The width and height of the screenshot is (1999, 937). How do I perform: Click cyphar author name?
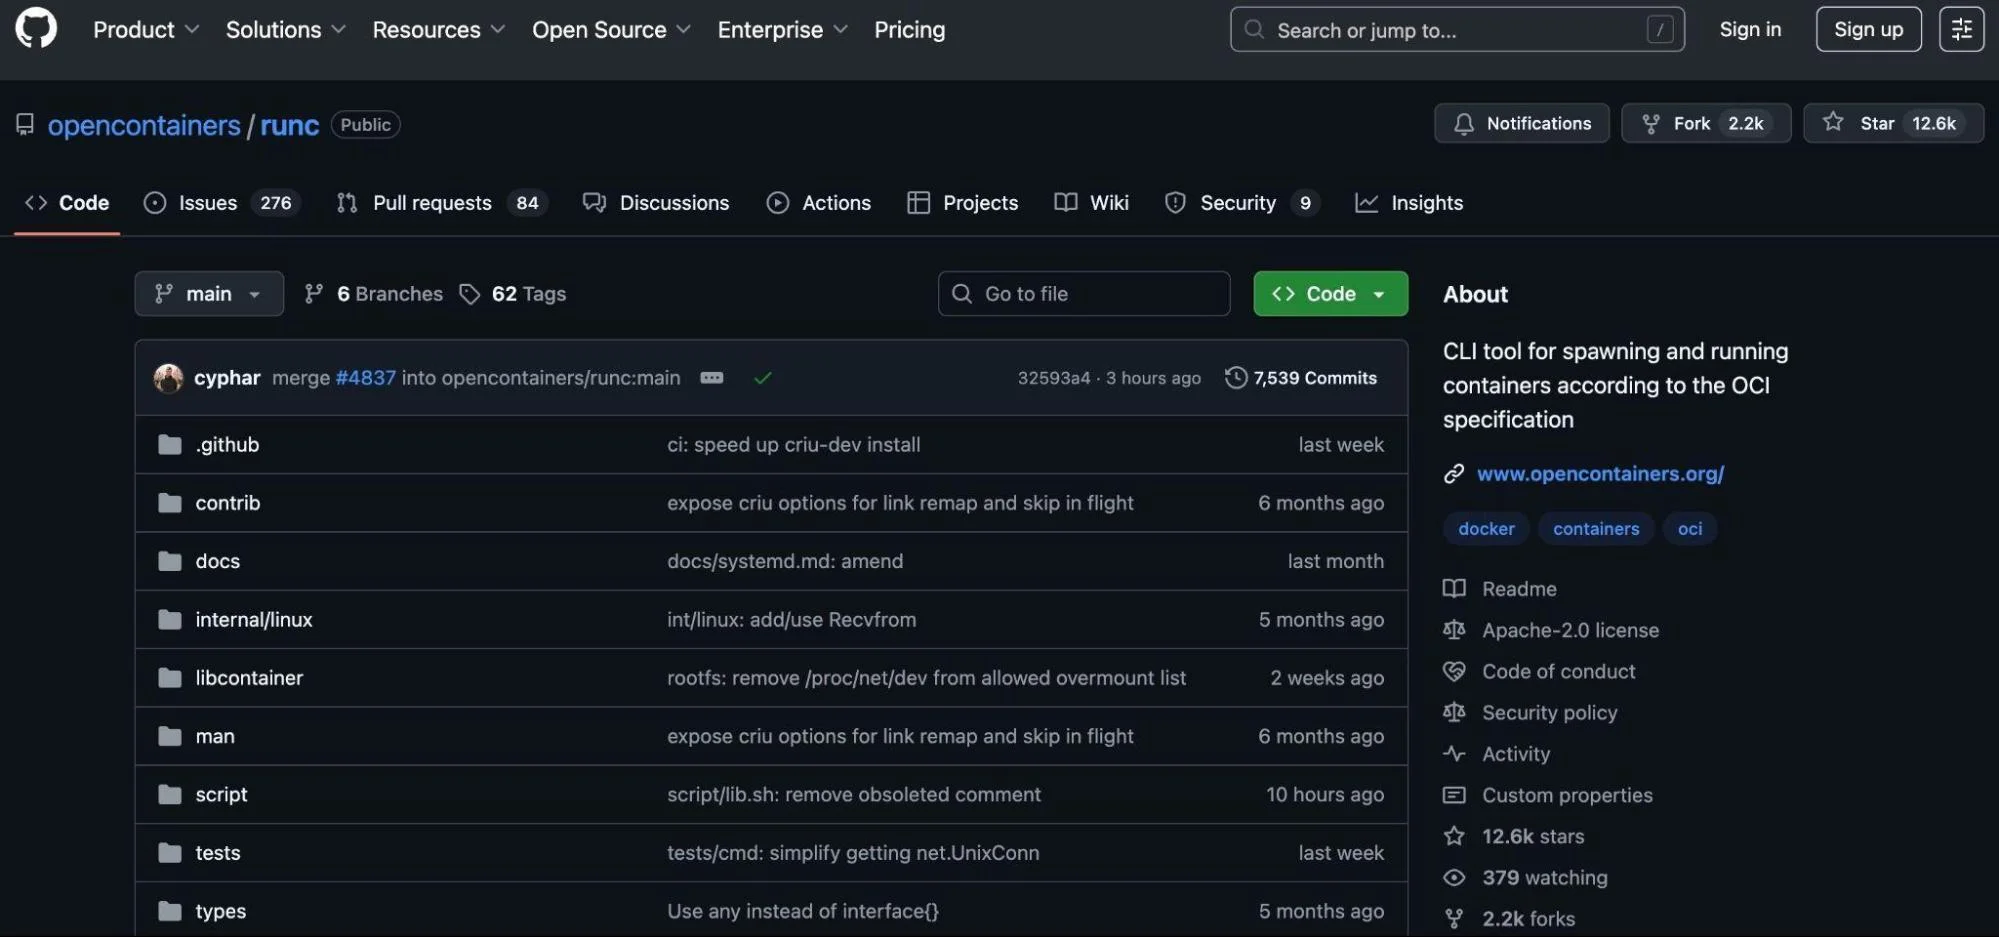point(227,378)
